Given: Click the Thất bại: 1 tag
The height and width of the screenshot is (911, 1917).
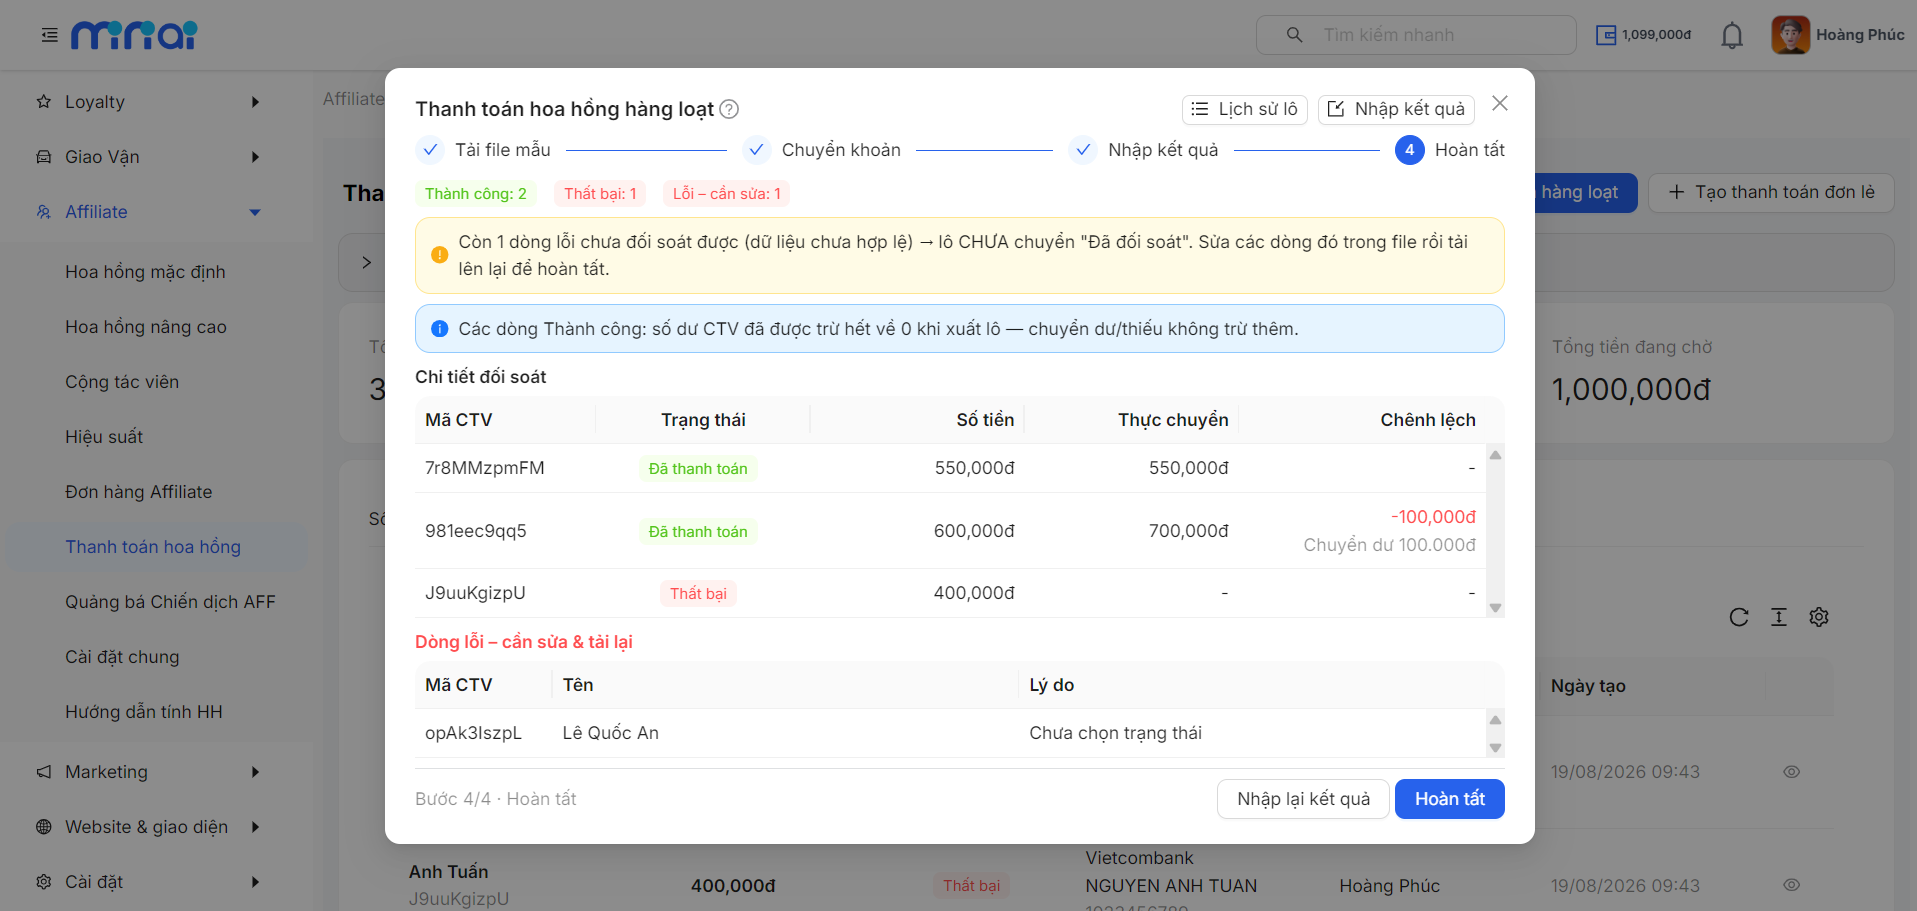Looking at the screenshot, I should point(600,194).
